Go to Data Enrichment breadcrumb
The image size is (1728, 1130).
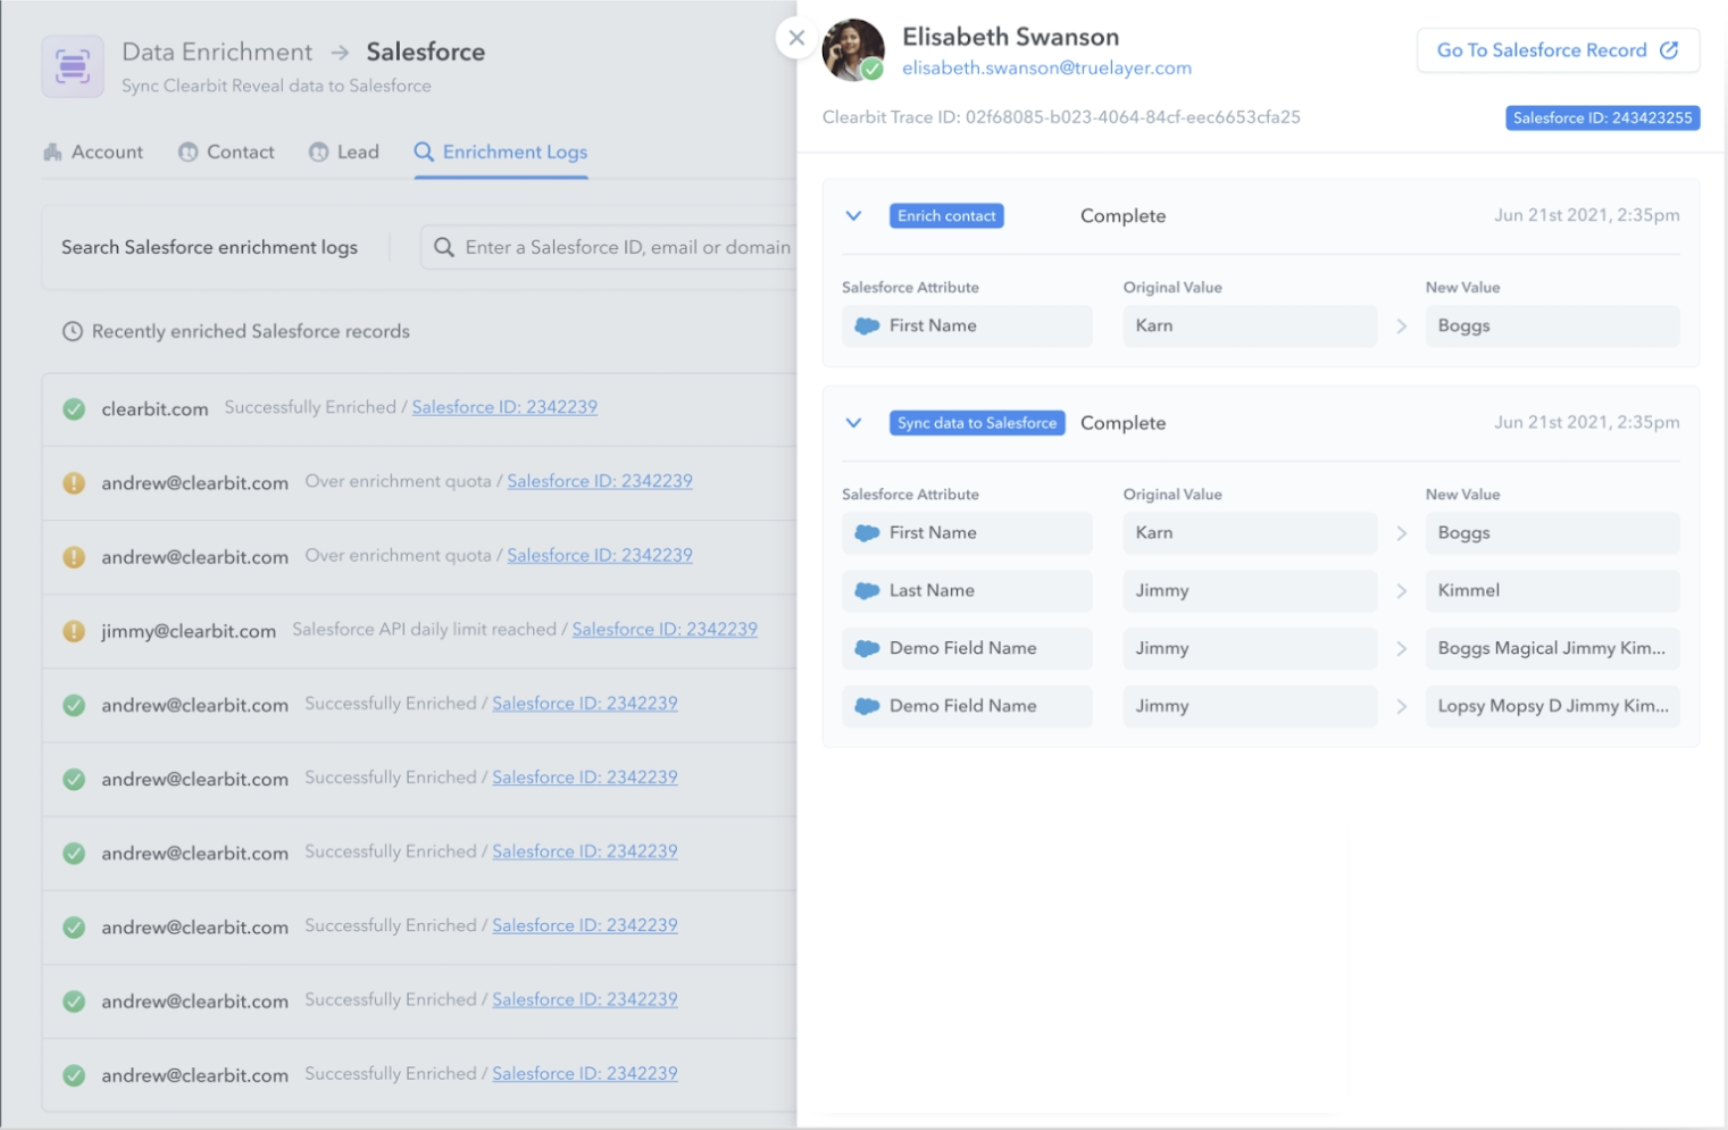click(217, 52)
